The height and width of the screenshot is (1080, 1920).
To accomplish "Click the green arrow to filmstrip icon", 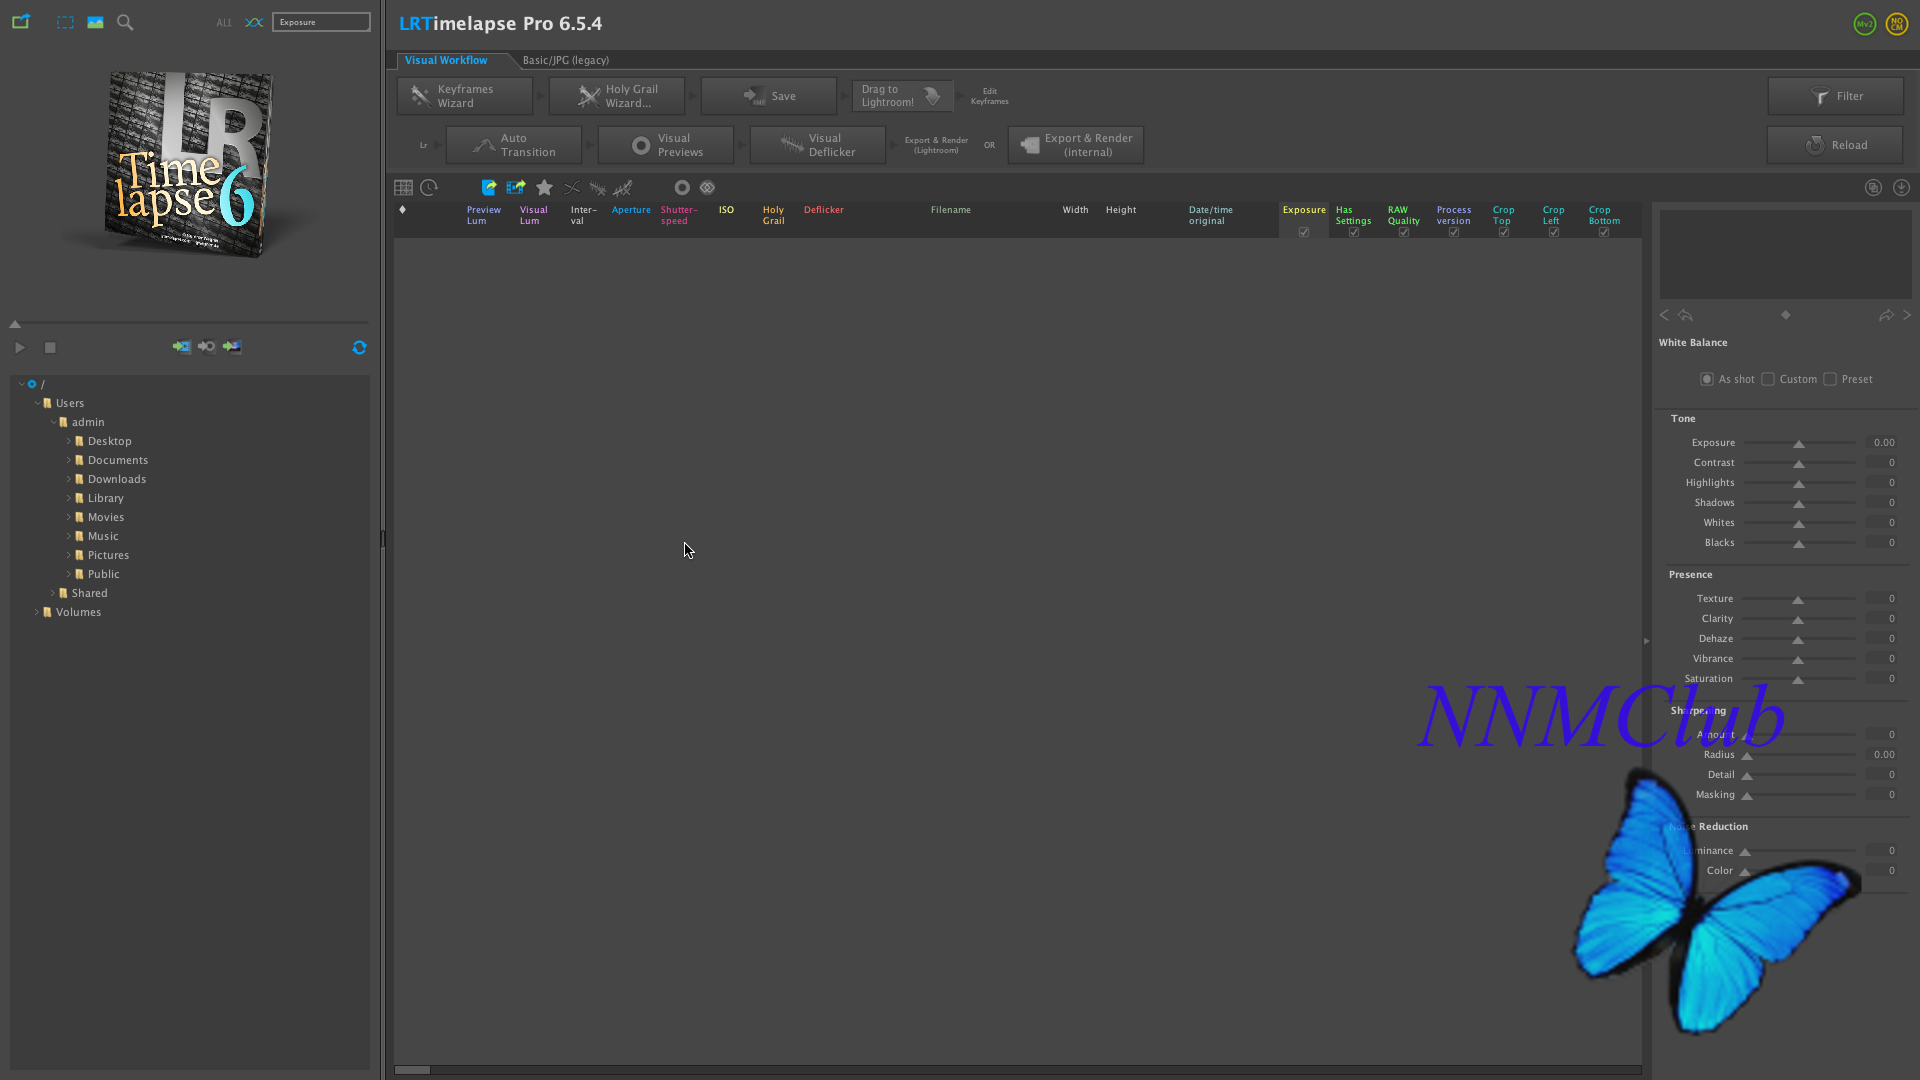I will pos(181,347).
